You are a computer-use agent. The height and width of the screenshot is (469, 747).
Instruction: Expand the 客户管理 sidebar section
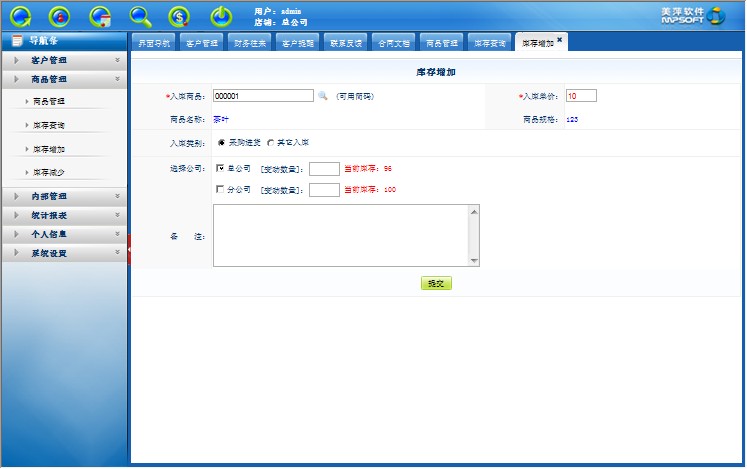click(x=64, y=61)
